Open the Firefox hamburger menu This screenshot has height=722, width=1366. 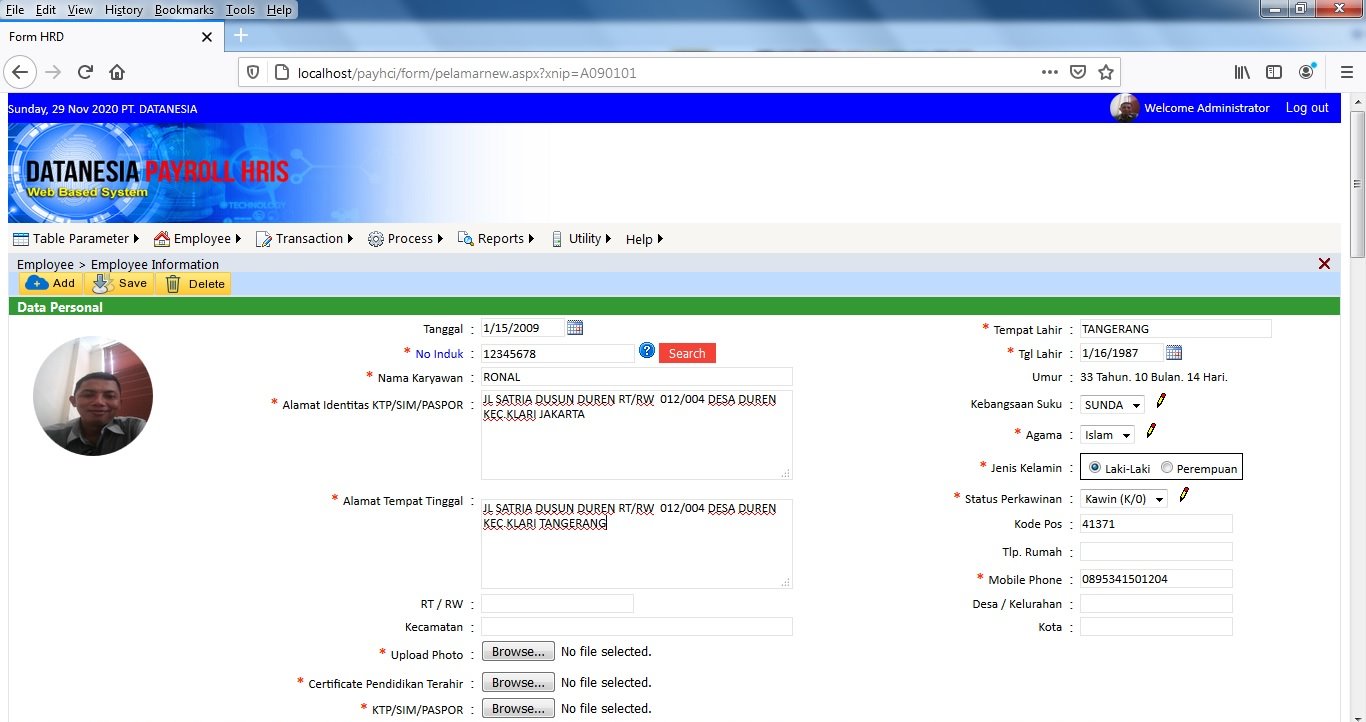(x=1346, y=72)
